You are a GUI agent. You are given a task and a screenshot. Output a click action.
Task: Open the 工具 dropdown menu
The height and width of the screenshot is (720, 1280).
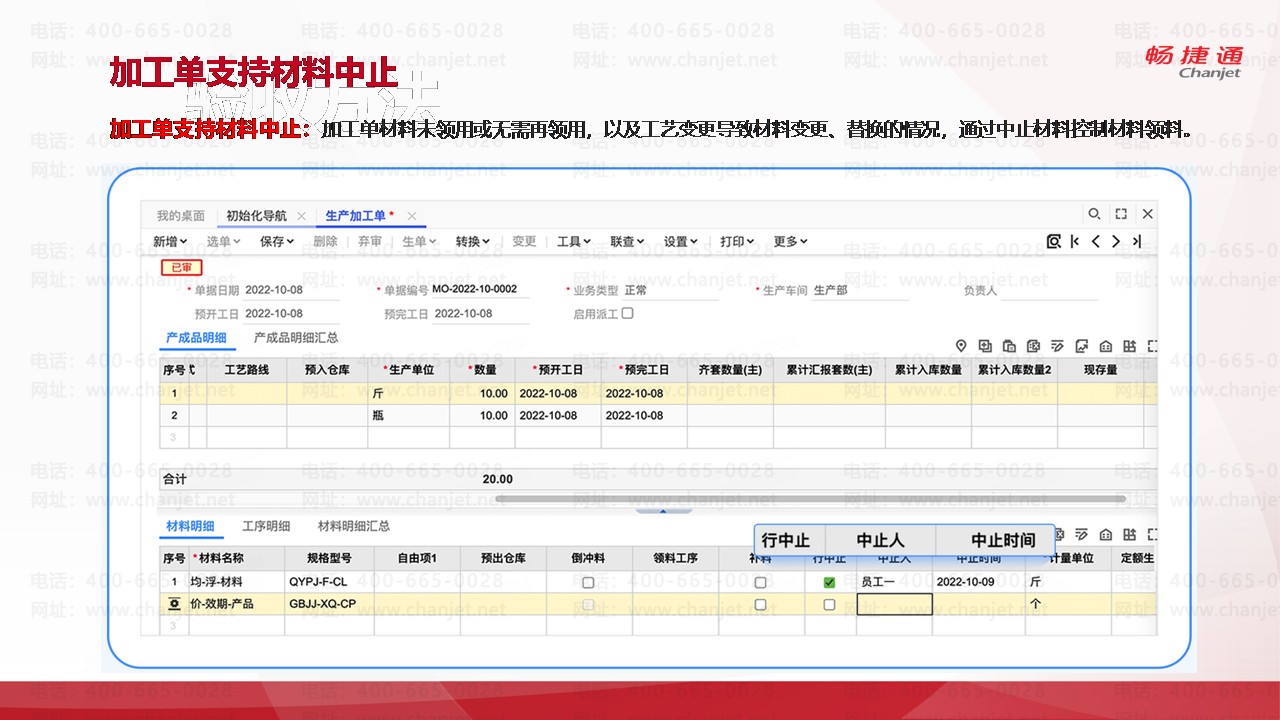(x=574, y=241)
